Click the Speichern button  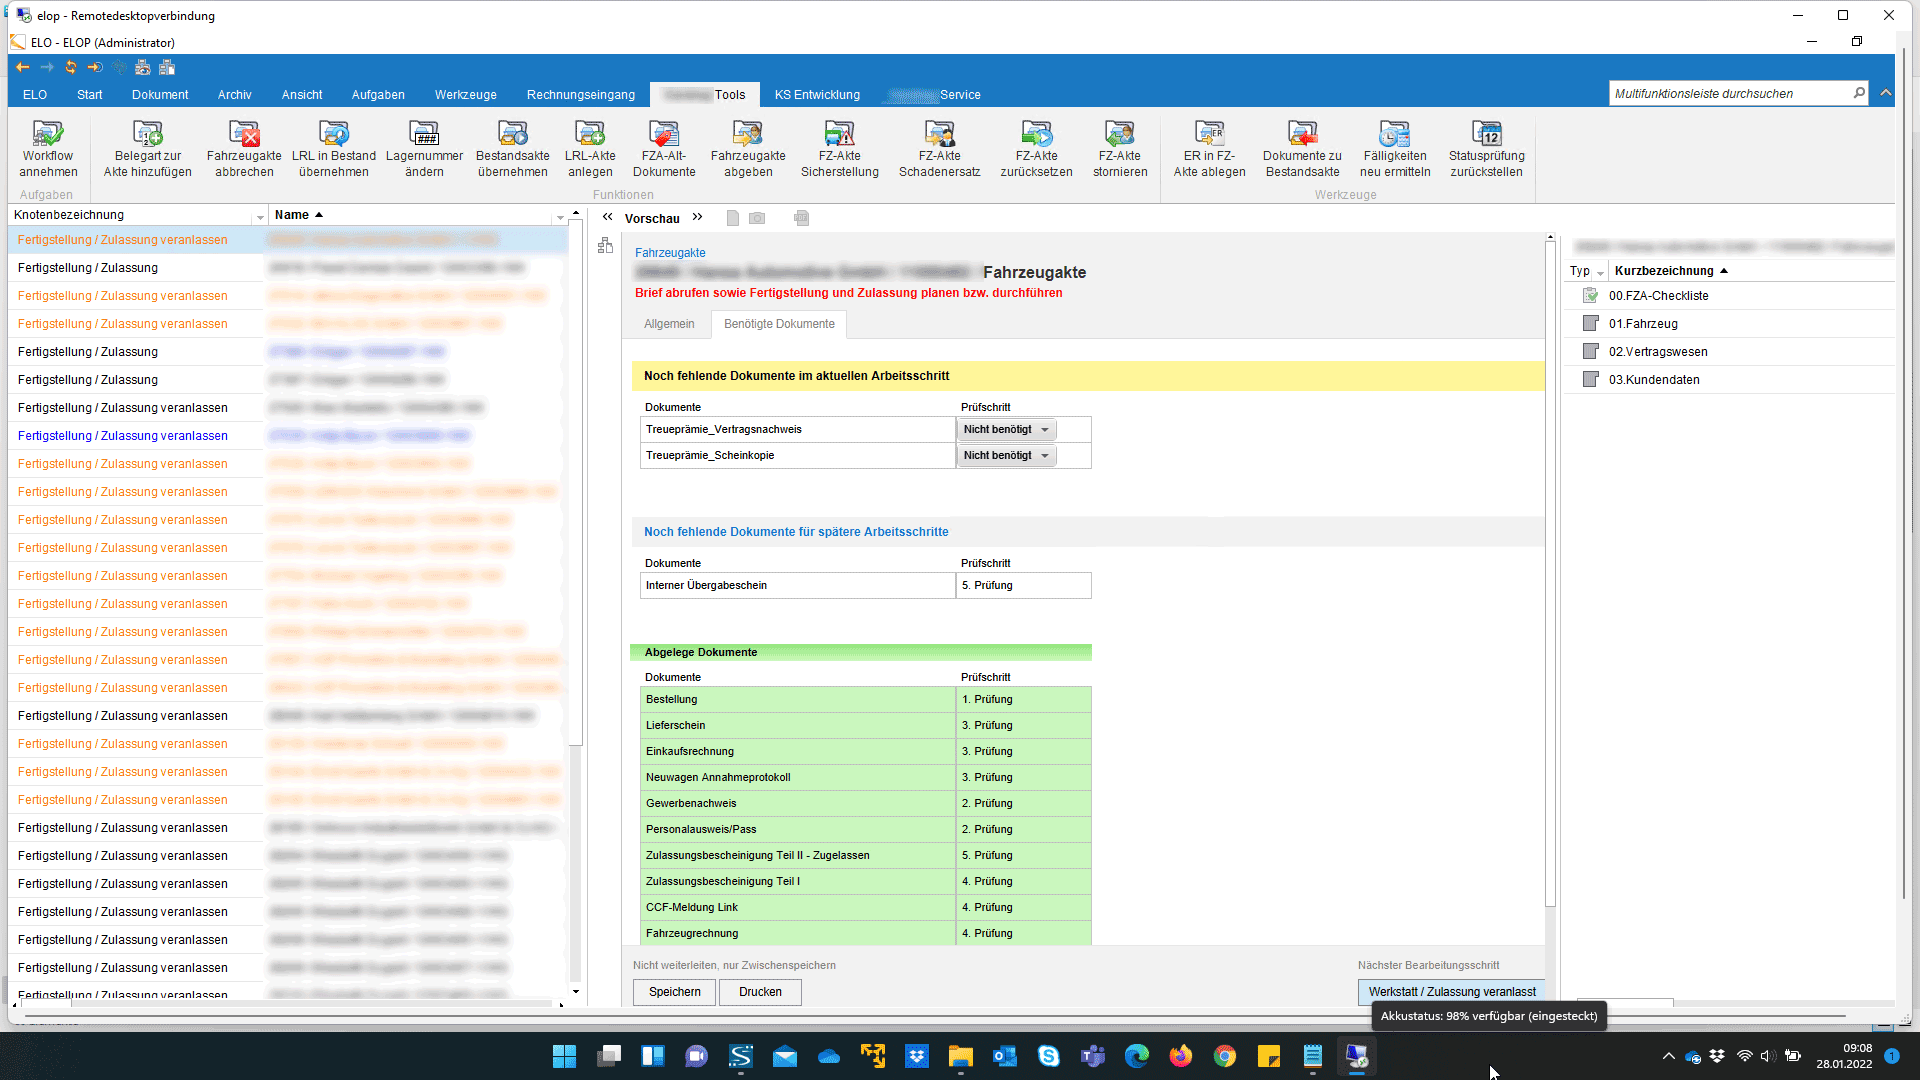click(675, 992)
